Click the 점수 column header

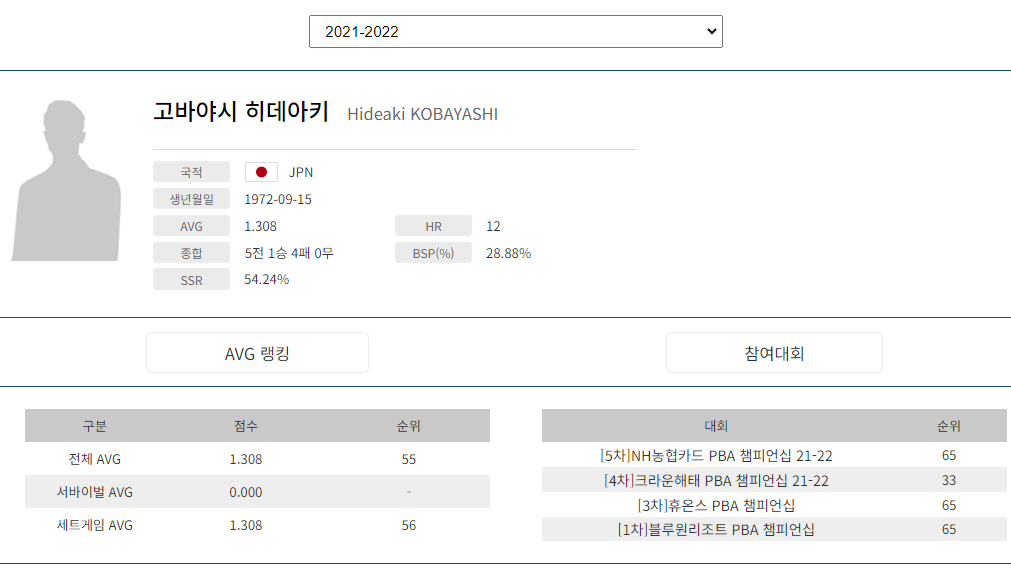(x=246, y=426)
